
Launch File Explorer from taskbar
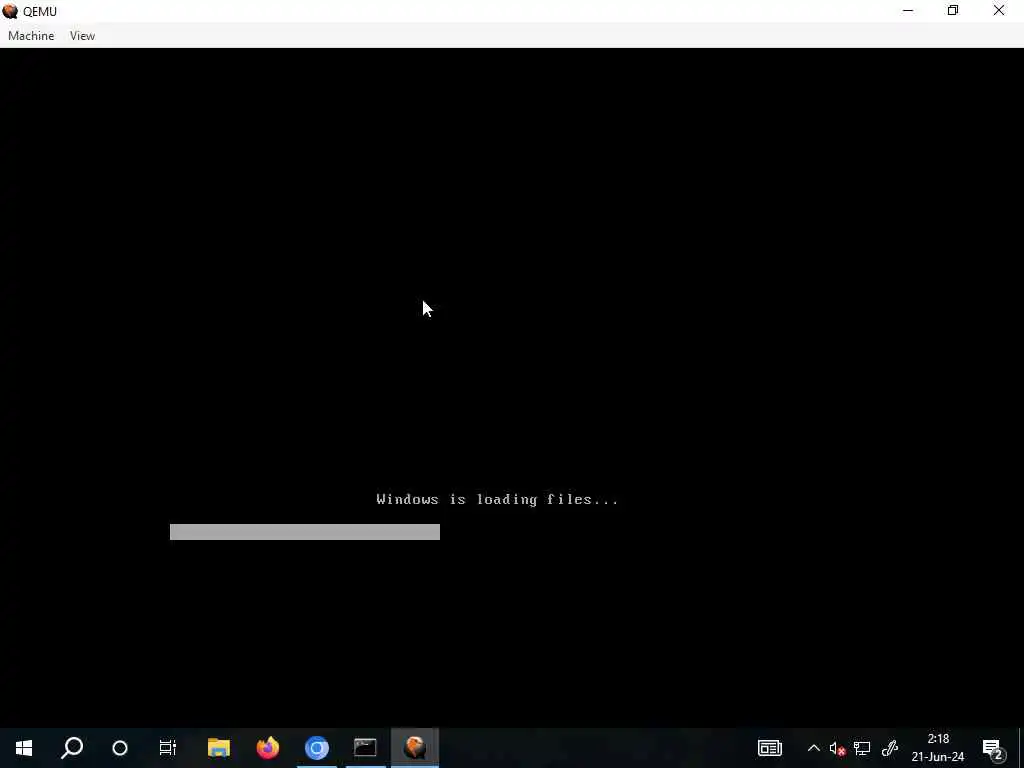tap(219, 748)
